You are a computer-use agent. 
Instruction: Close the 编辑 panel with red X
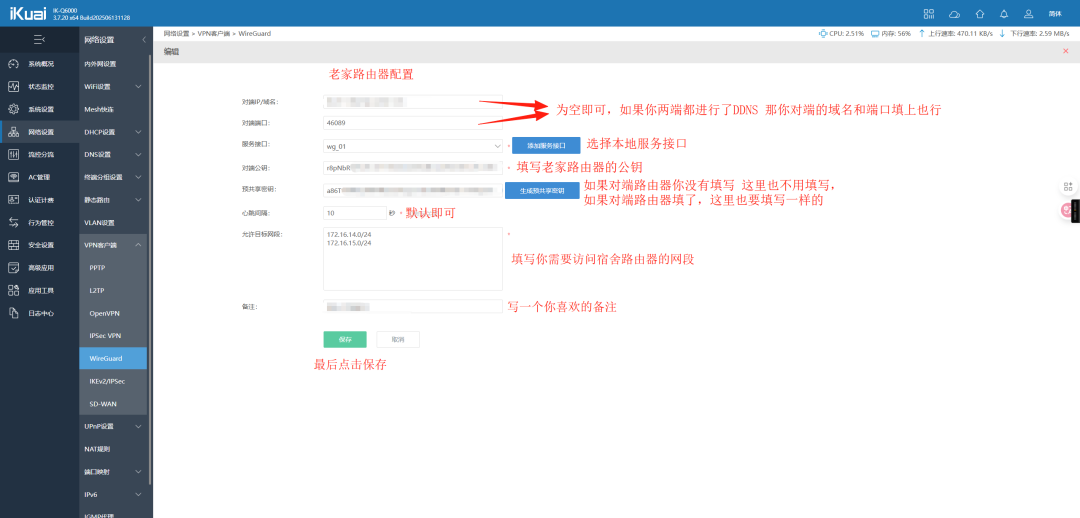[1066, 52]
